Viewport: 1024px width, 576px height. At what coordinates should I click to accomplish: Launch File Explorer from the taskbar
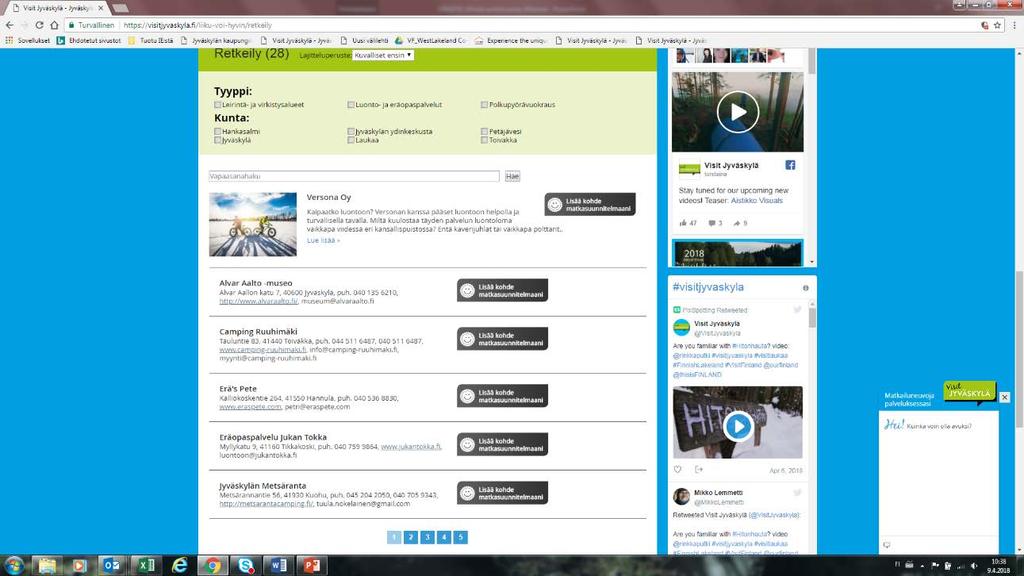(x=47, y=565)
